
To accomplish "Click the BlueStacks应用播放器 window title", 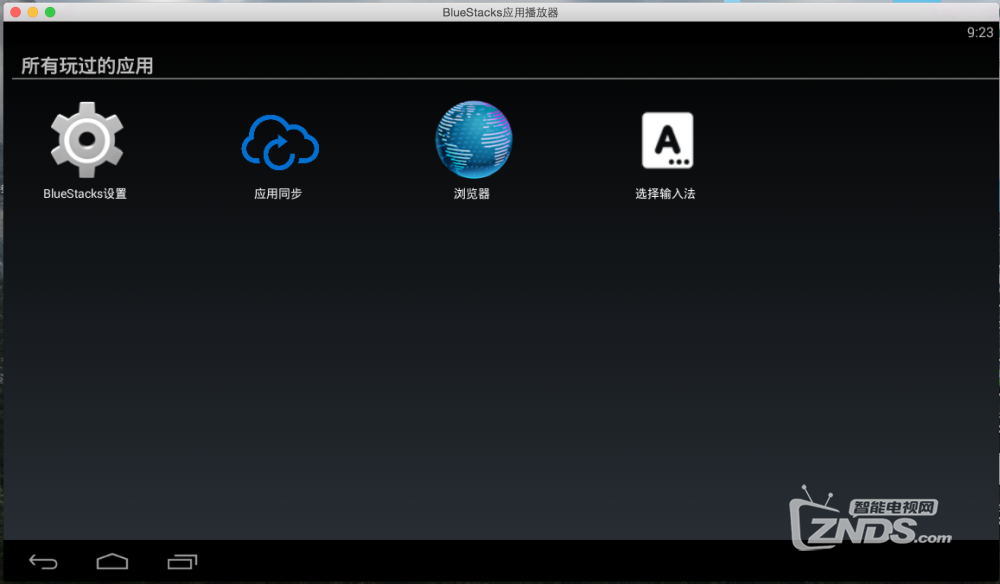I will pyautogui.click(x=500, y=12).
